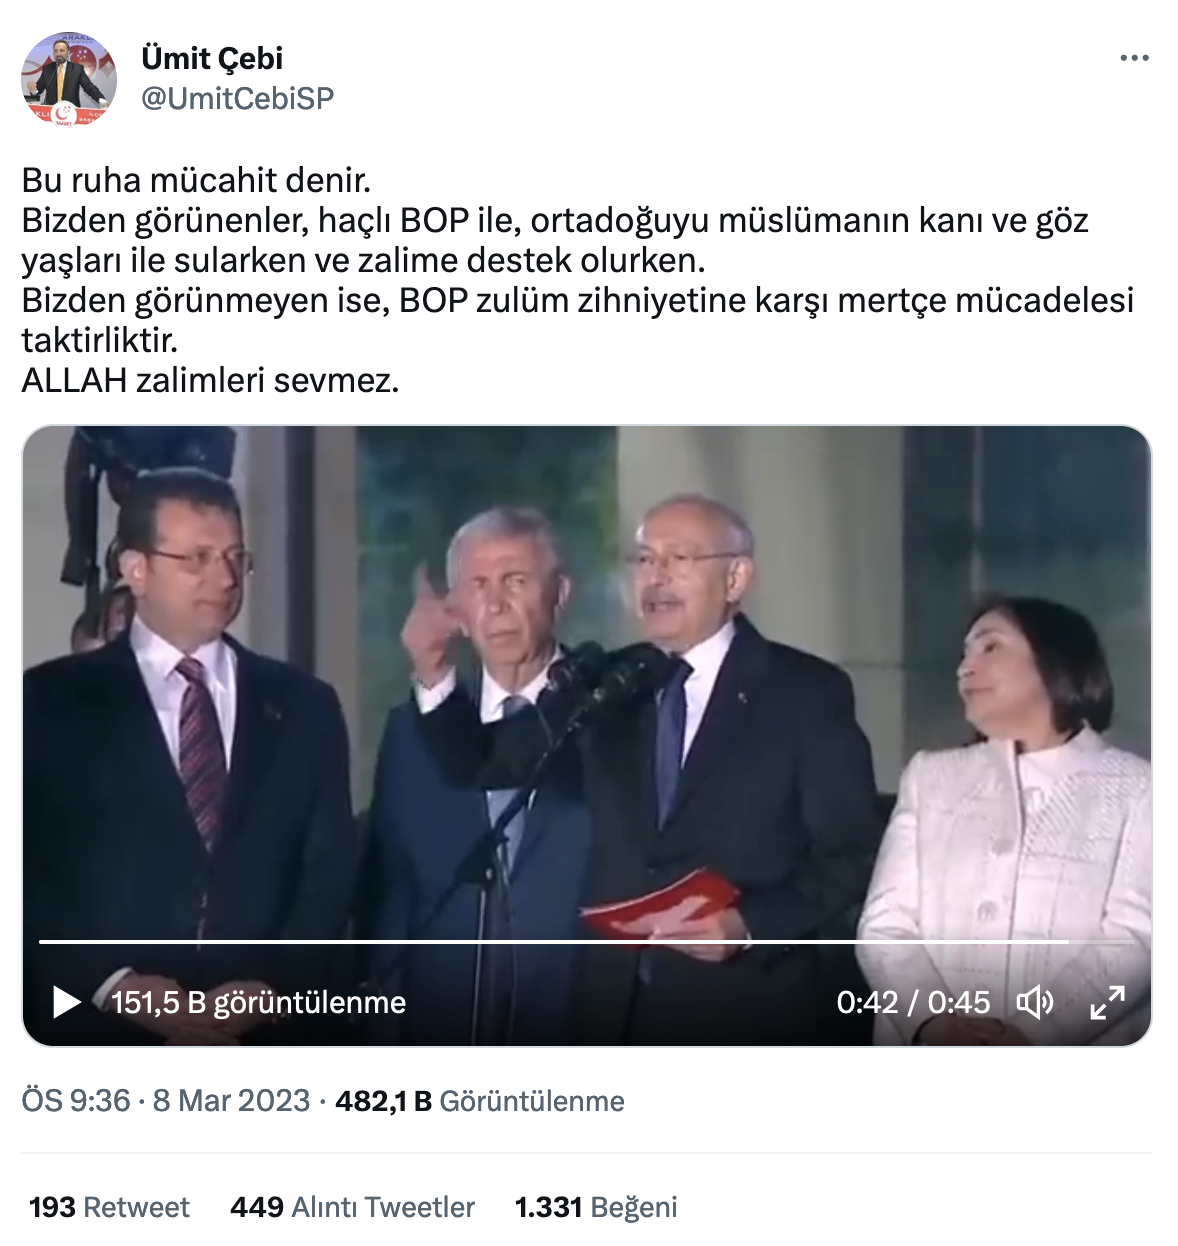Click the 151,5 B görüntülenme video counter
The width and height of the screenshot is (1178, 1246).
[258, 1002]
